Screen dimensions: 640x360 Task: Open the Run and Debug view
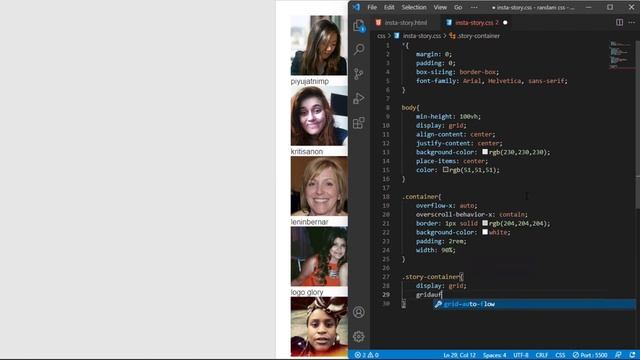pyautogui.click(x=359, y=98)
